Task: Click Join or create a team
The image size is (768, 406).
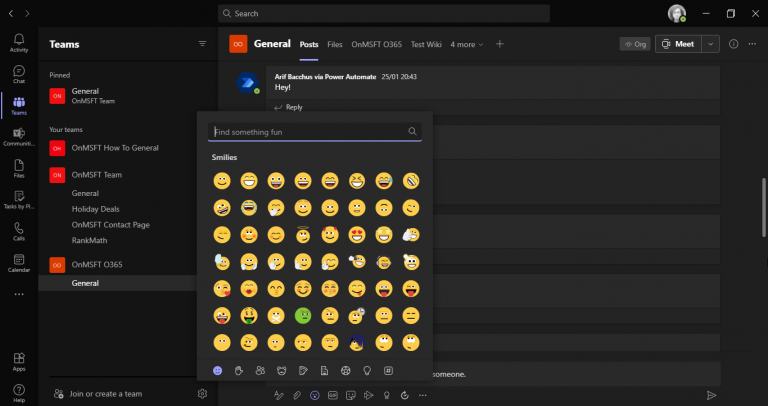Action: tap(98, 394)
